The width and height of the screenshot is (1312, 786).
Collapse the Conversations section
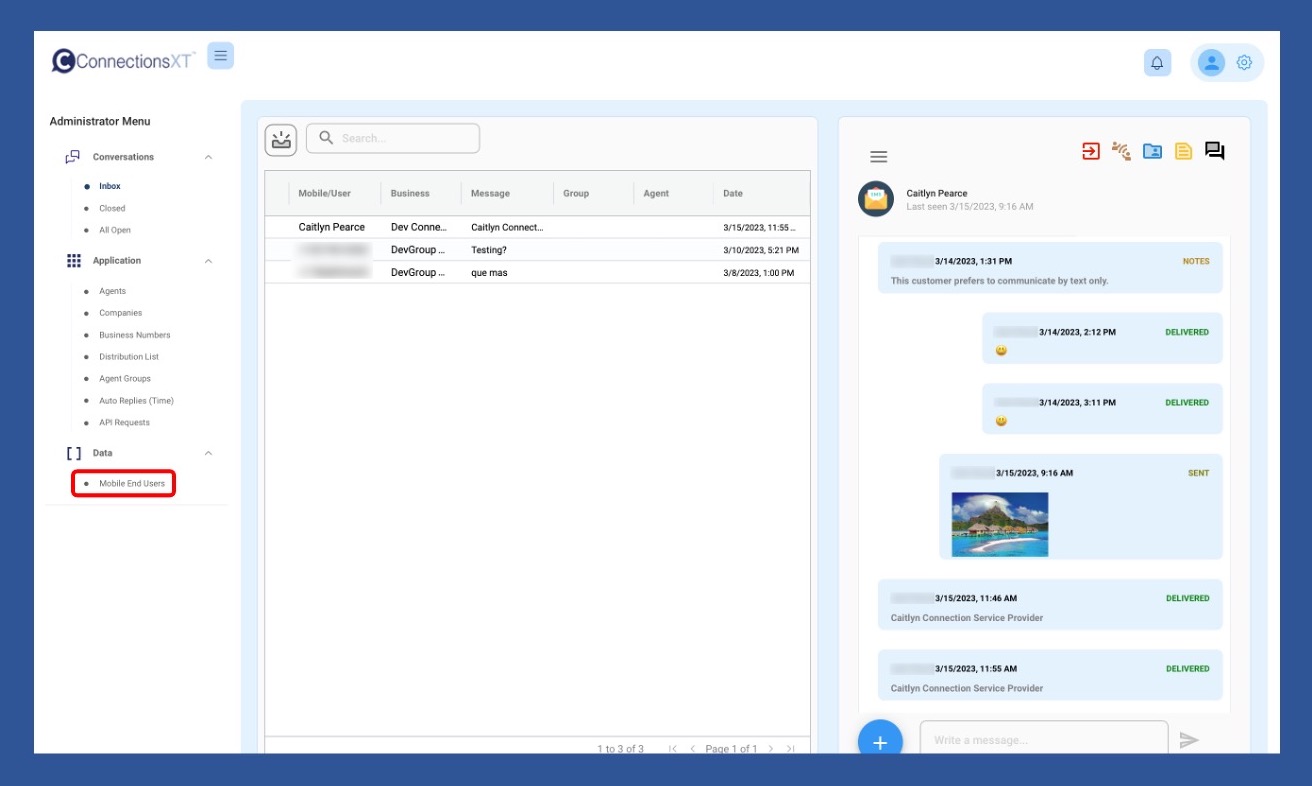pyautogui.click(x=208, y=157)
